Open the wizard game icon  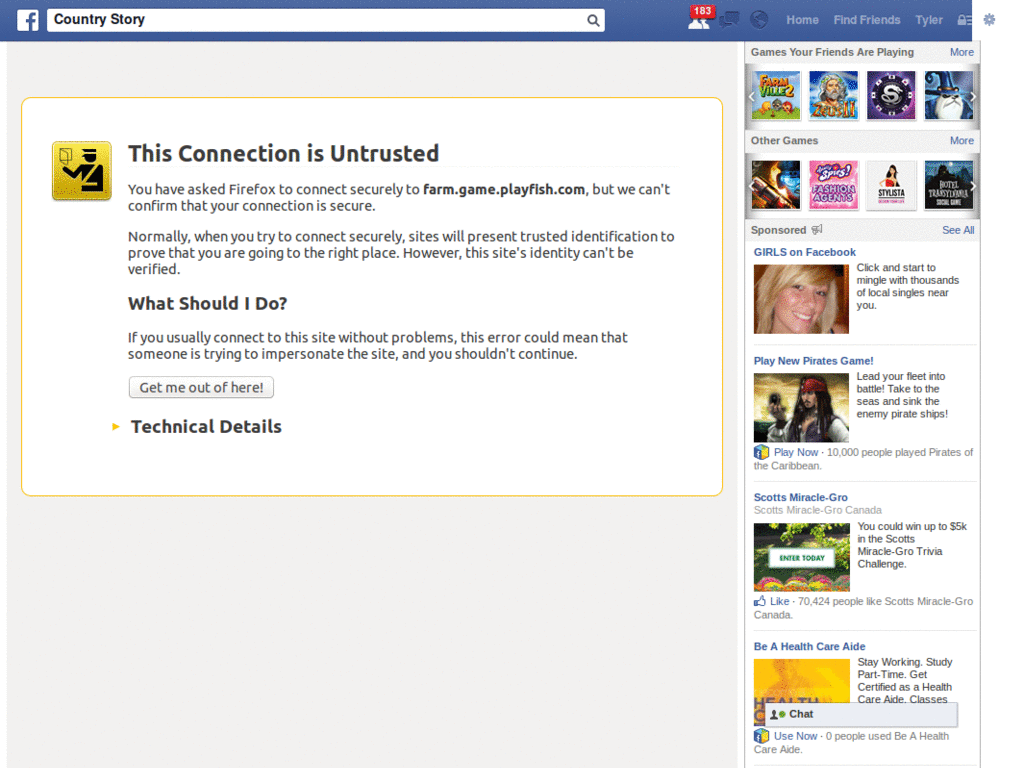tap(949, 95)
